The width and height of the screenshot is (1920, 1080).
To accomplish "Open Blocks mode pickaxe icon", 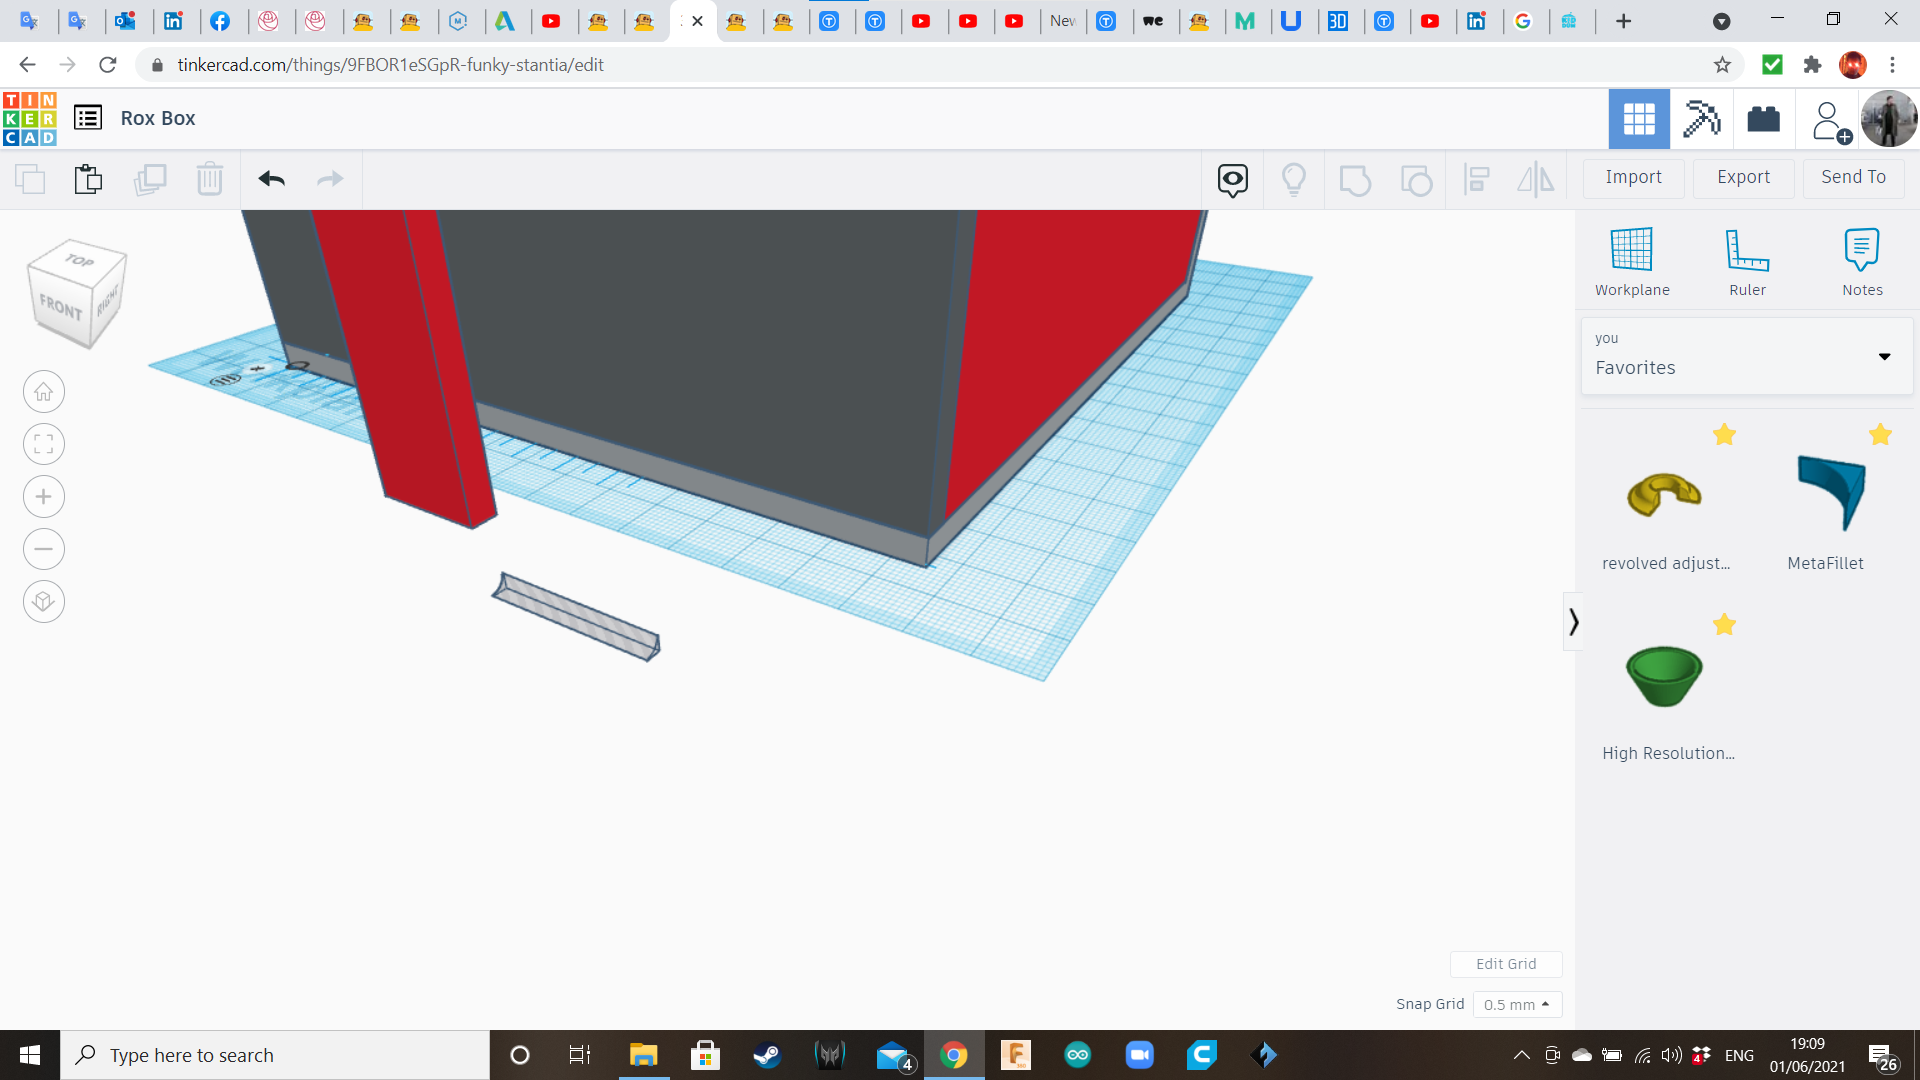I will click(1701, 119).
